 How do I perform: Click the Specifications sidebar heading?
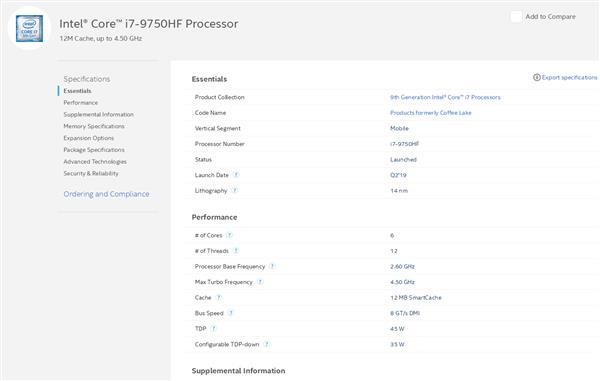[x=87, y=79]
